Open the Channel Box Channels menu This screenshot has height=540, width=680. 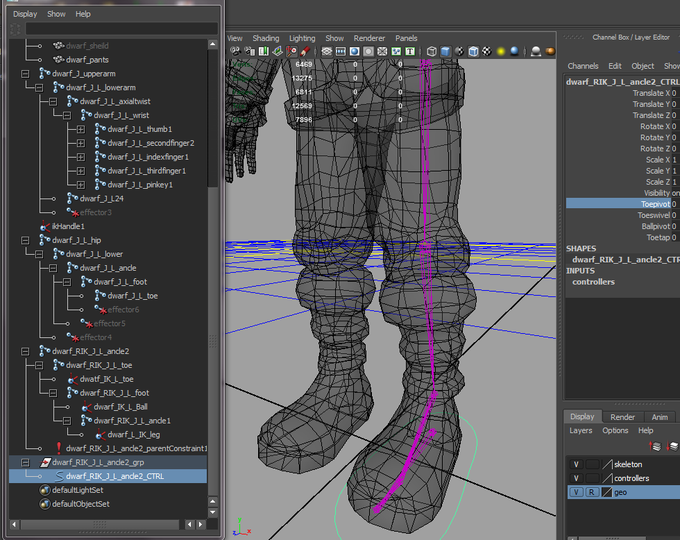[583, 66]
